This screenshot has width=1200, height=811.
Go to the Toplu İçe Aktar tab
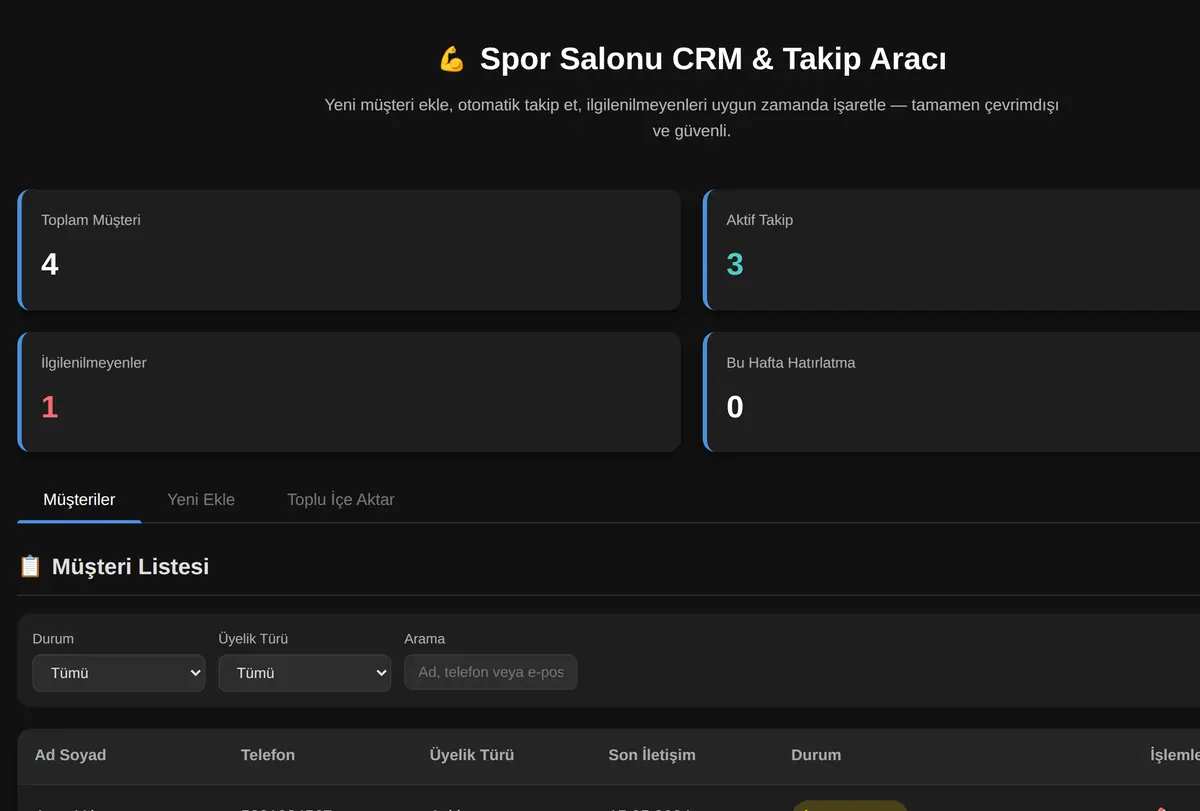(341, 500)
